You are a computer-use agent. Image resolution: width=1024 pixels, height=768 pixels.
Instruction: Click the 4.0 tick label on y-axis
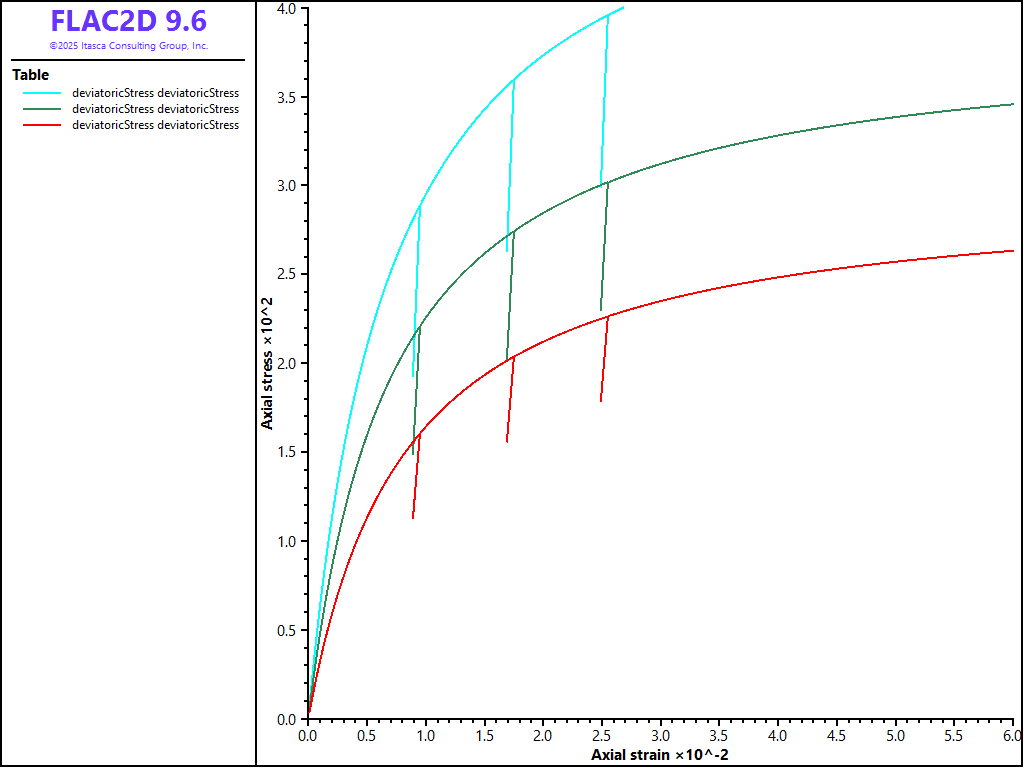(286, 8)
